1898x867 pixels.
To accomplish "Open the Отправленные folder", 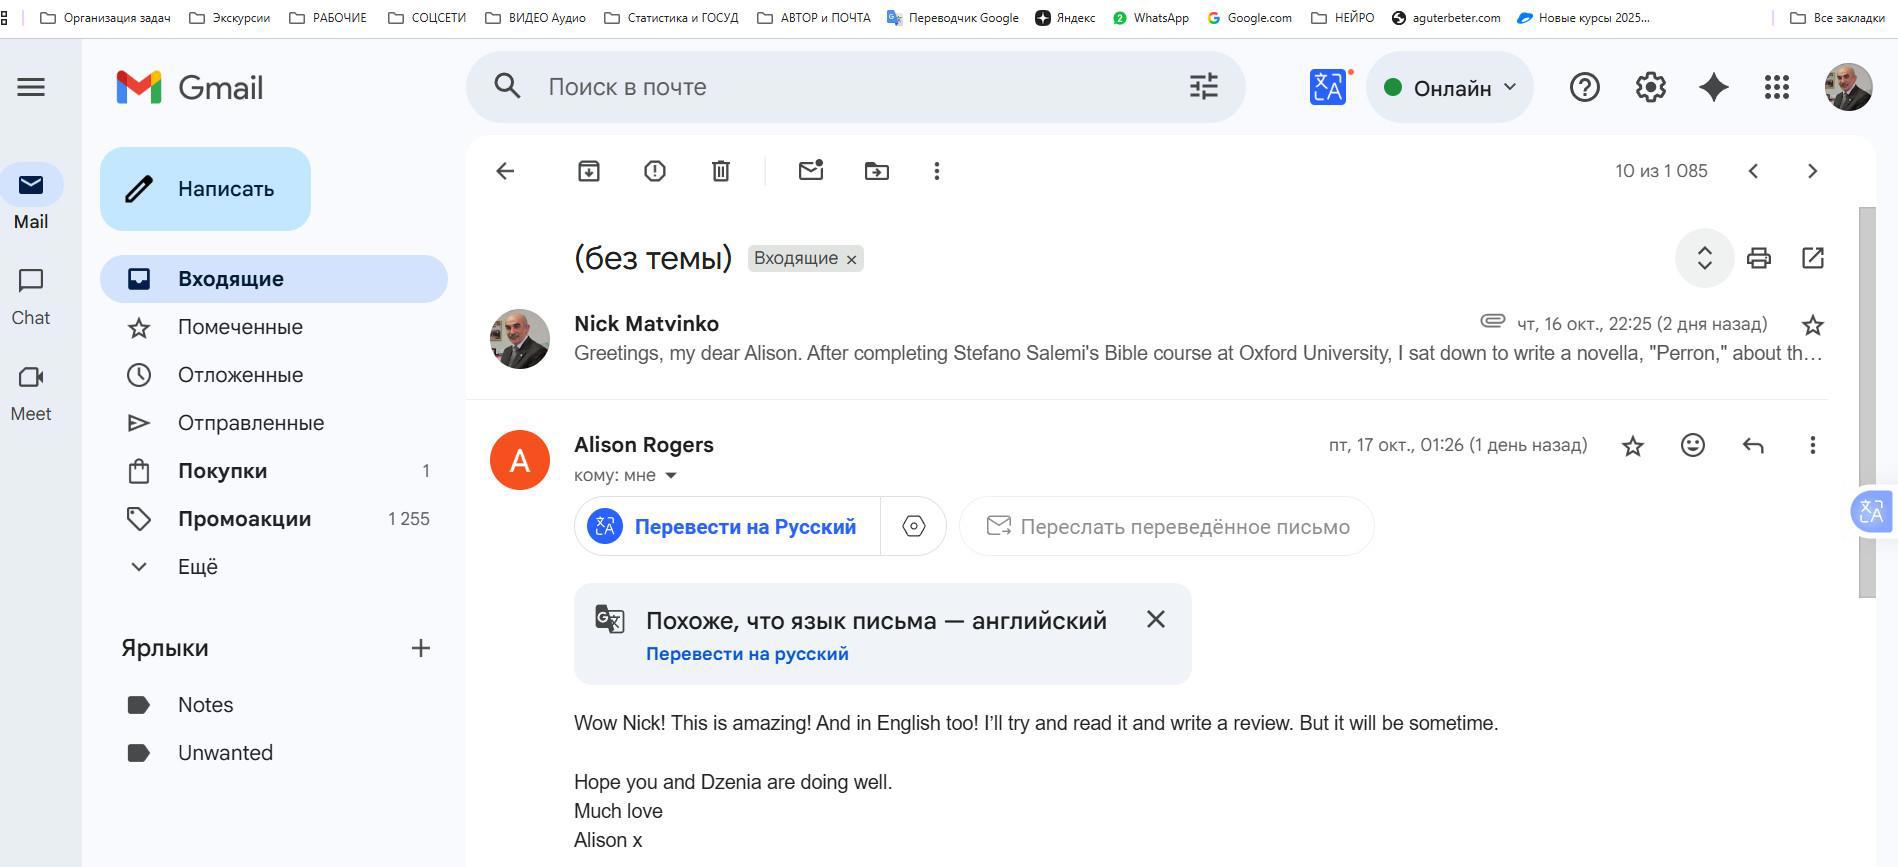I will 251,423.
